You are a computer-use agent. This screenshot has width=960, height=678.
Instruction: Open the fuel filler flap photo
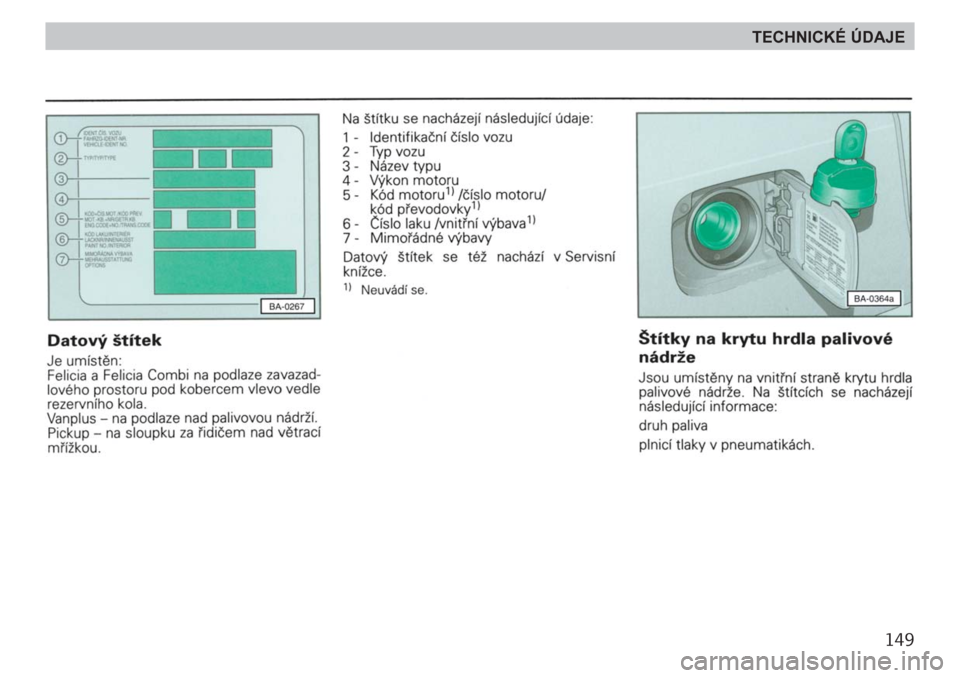pos(774,214)
